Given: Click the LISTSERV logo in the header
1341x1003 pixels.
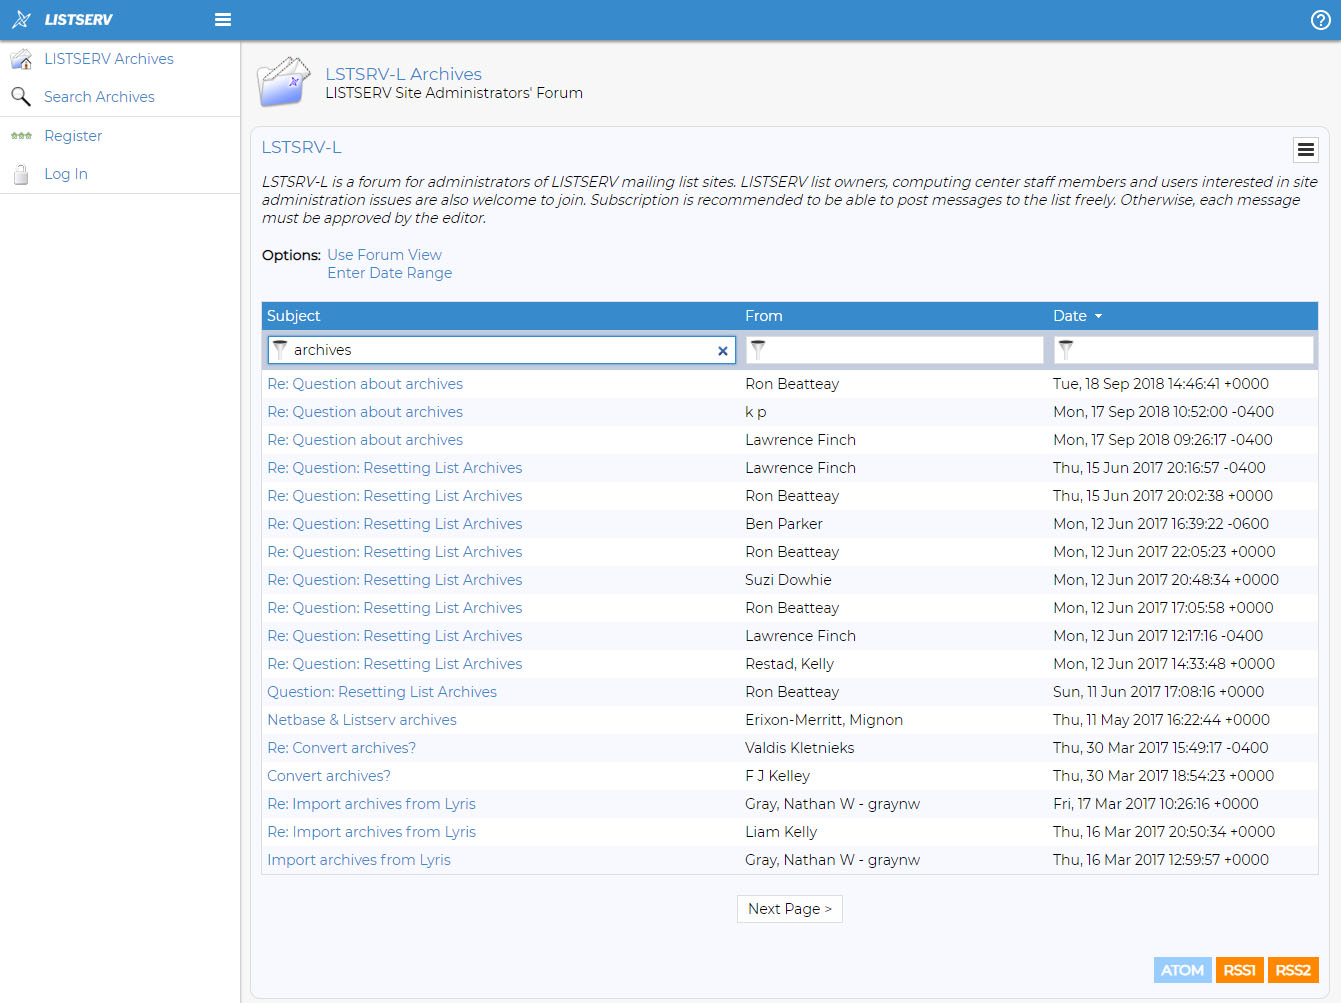Looking at the screenshot, I should click(62, 19).
